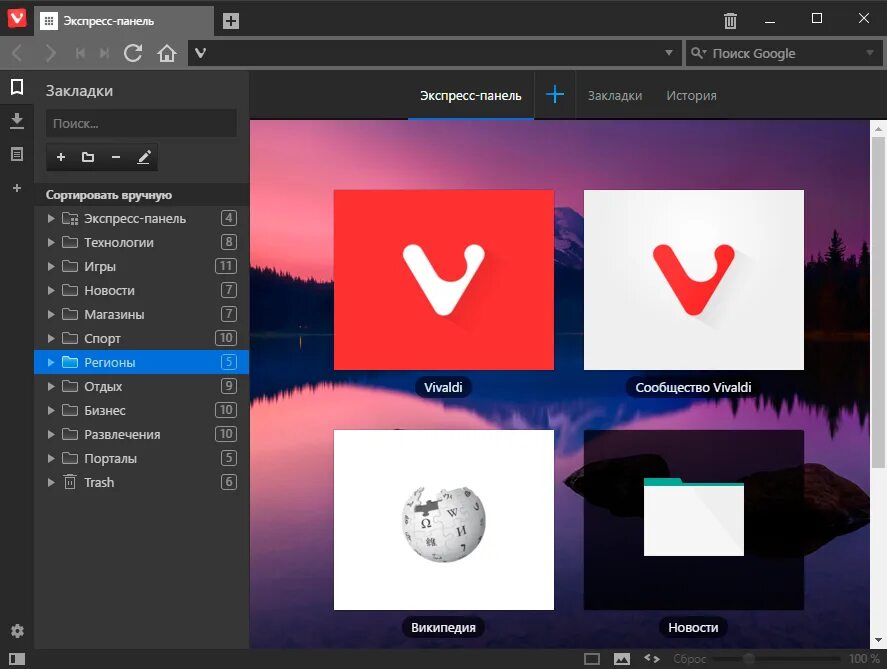Expand the Магазины folder

(51, 314)
